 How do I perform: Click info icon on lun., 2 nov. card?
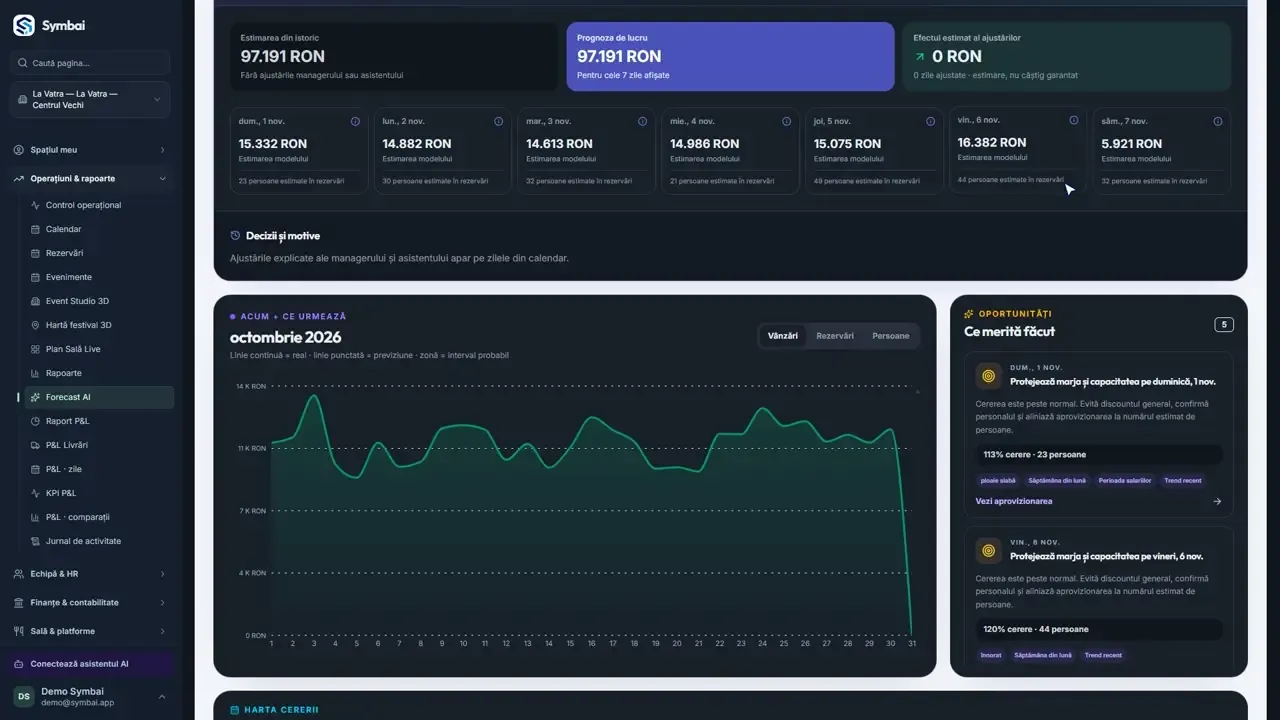point(498,121)
